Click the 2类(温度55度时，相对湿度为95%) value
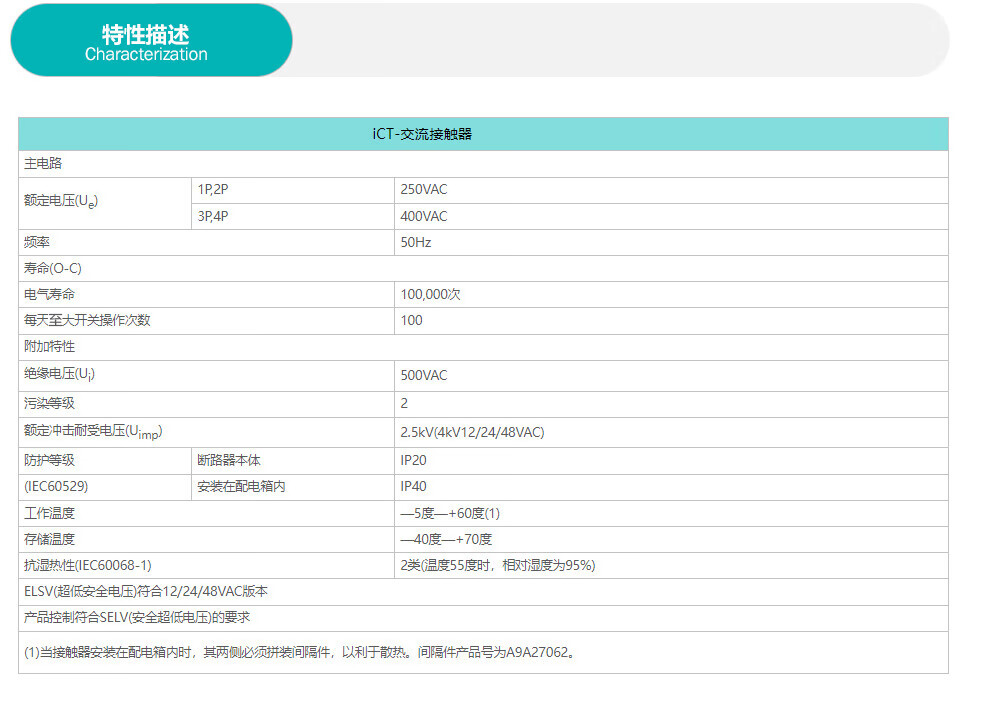The height and width of the screenshot is (712, 990). click(498, 566)
